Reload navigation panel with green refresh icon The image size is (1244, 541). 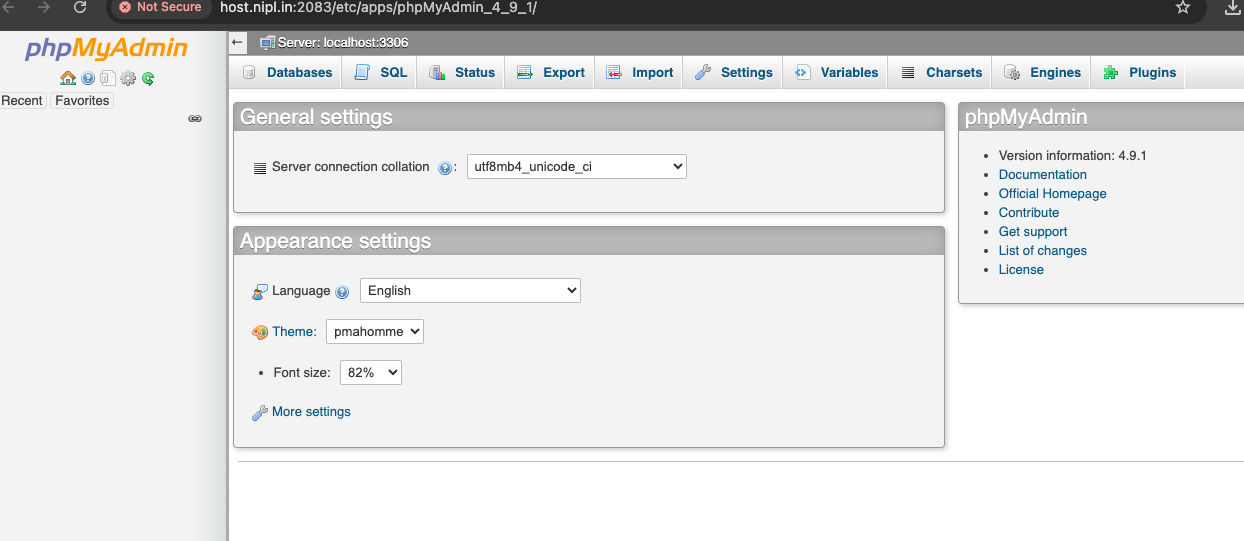pos(148,78)
